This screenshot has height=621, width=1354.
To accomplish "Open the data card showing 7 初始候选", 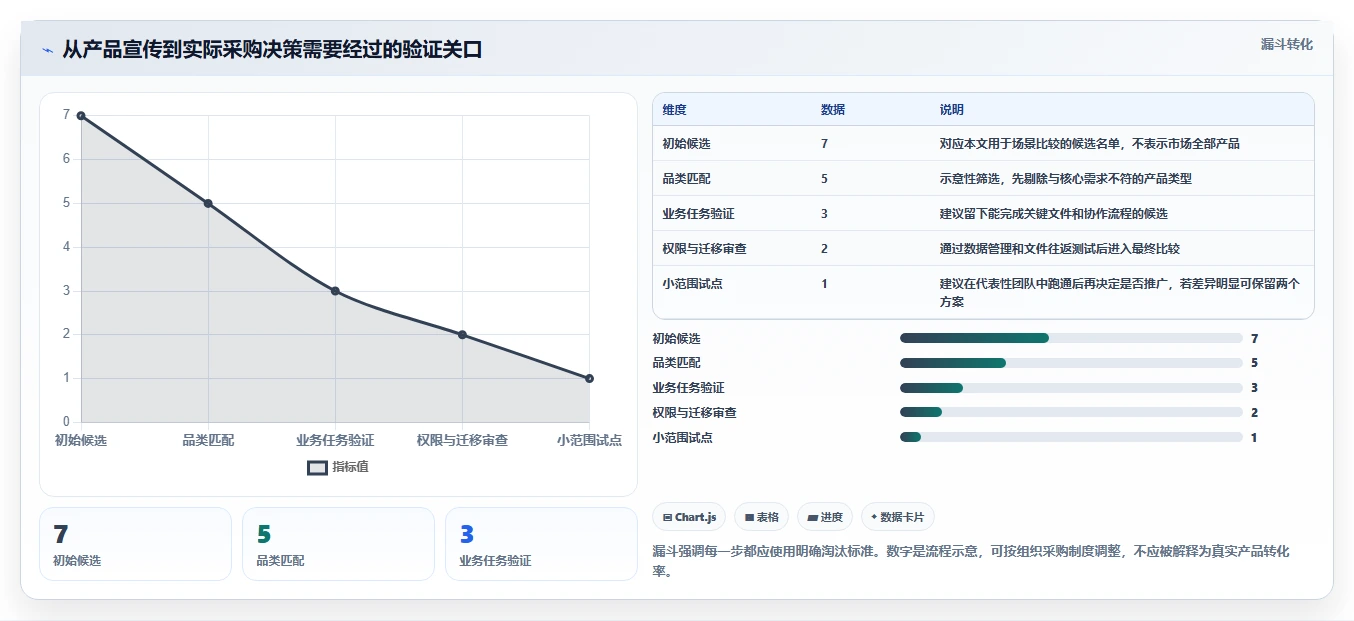I will pos(135,544).
